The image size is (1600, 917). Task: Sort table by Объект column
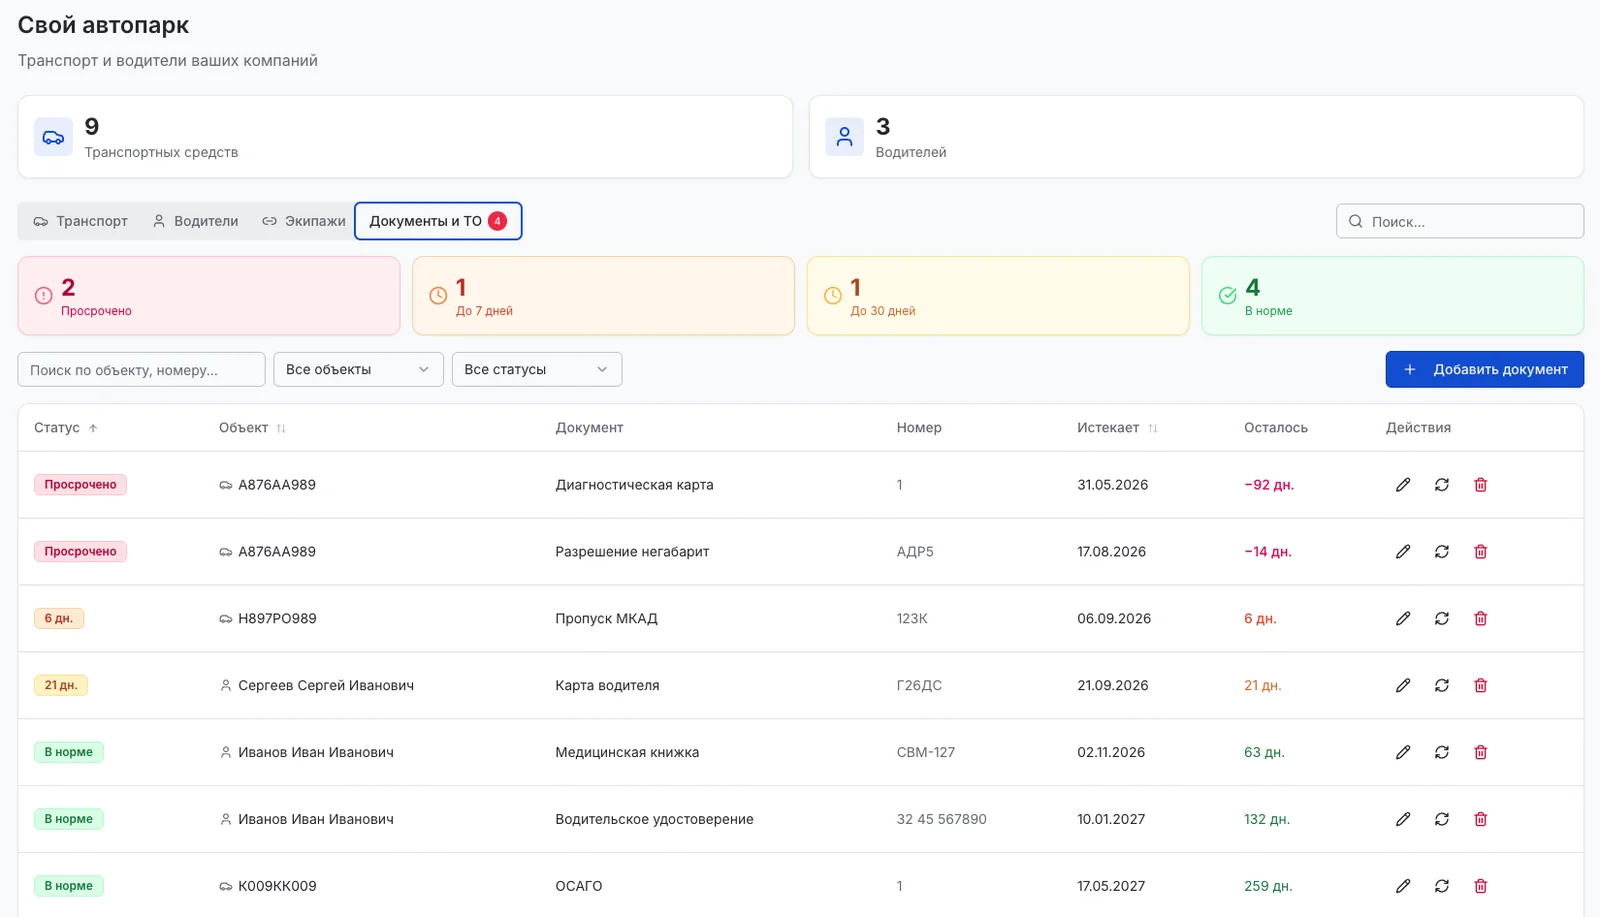(x=253, y=428)
